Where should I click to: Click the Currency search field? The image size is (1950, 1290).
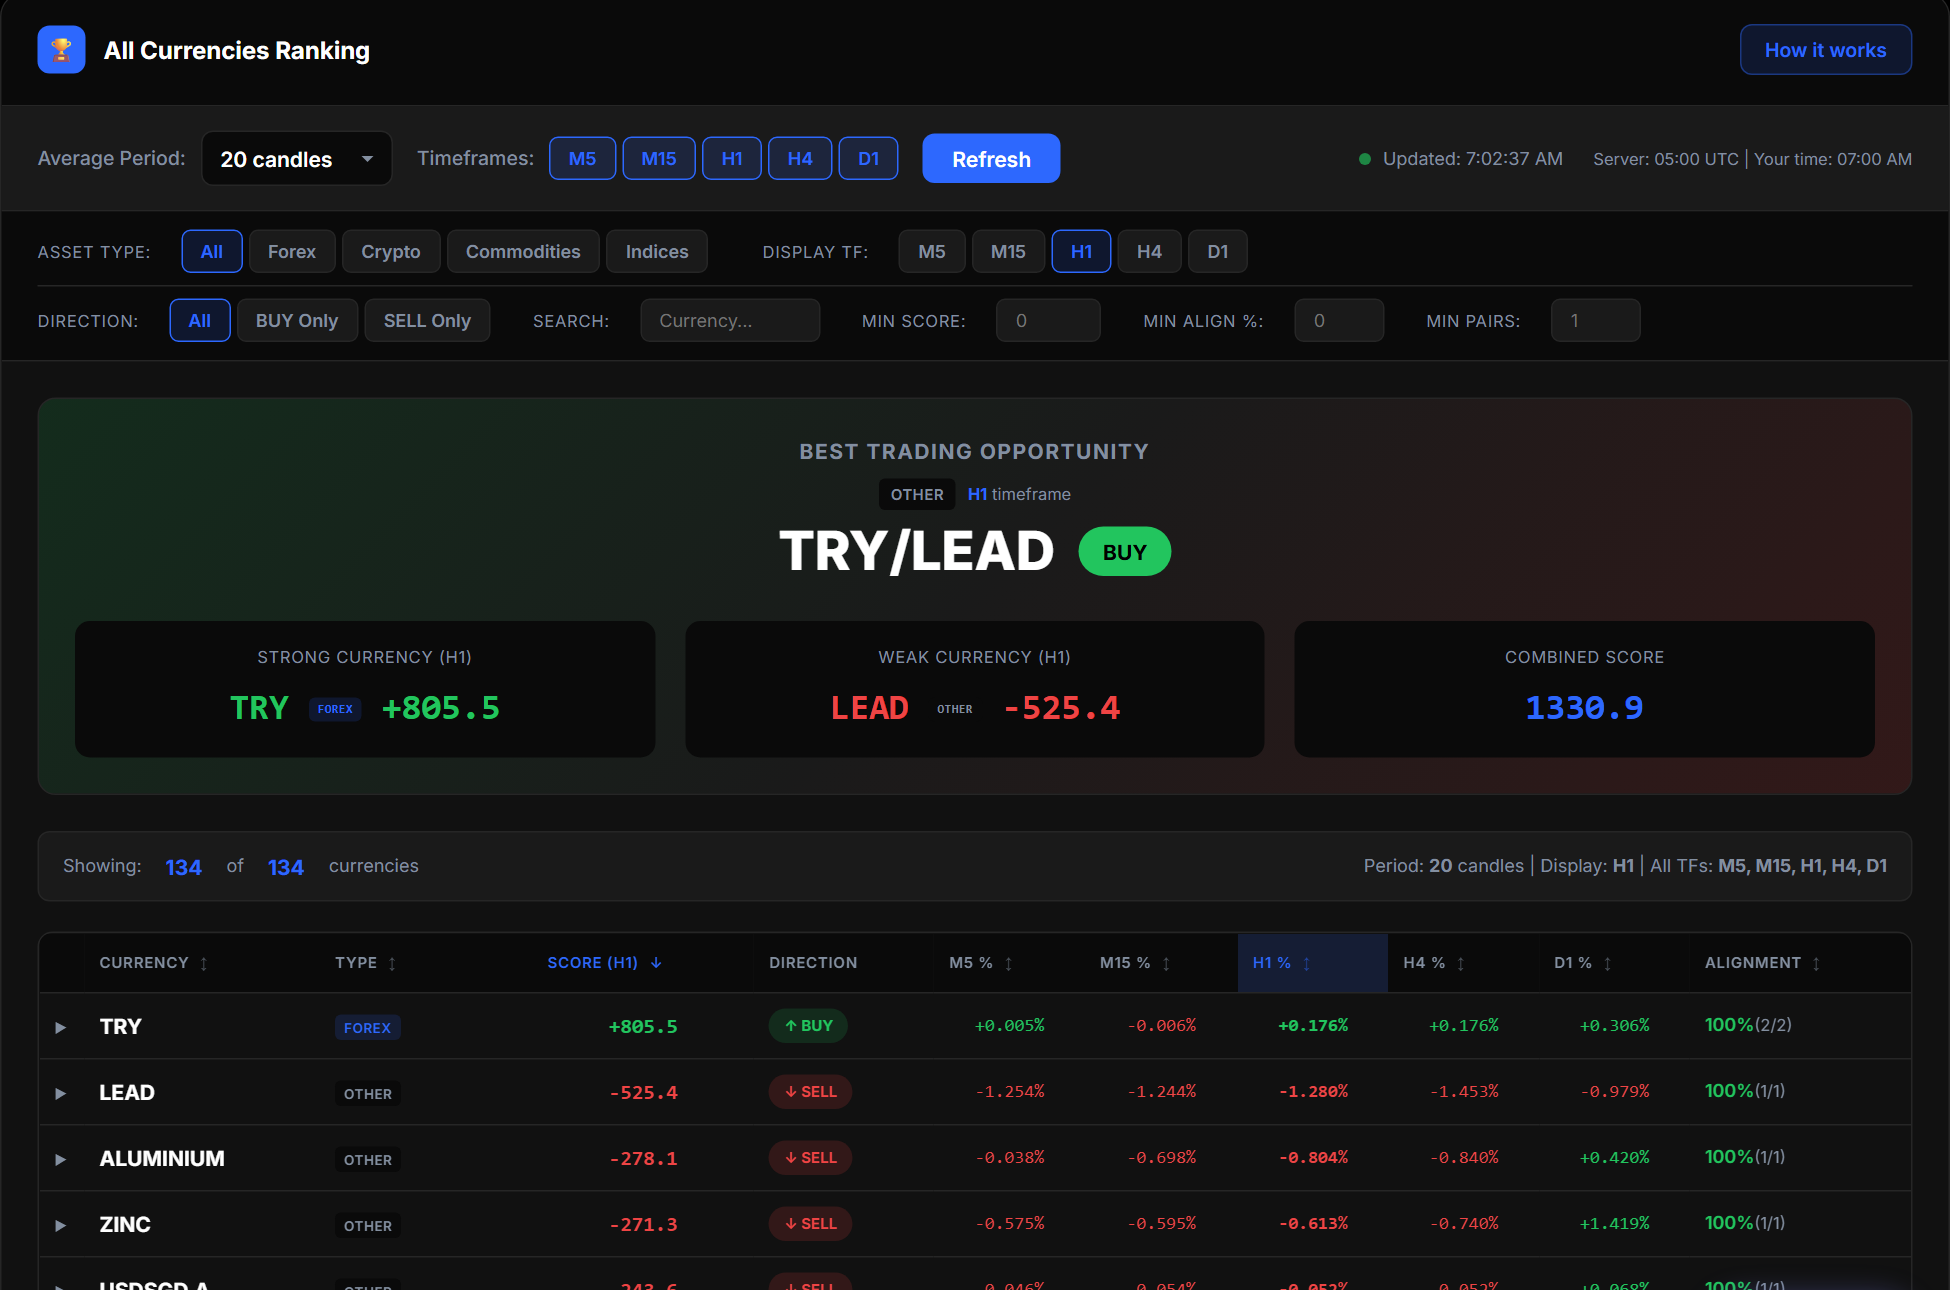pos(730,320)
